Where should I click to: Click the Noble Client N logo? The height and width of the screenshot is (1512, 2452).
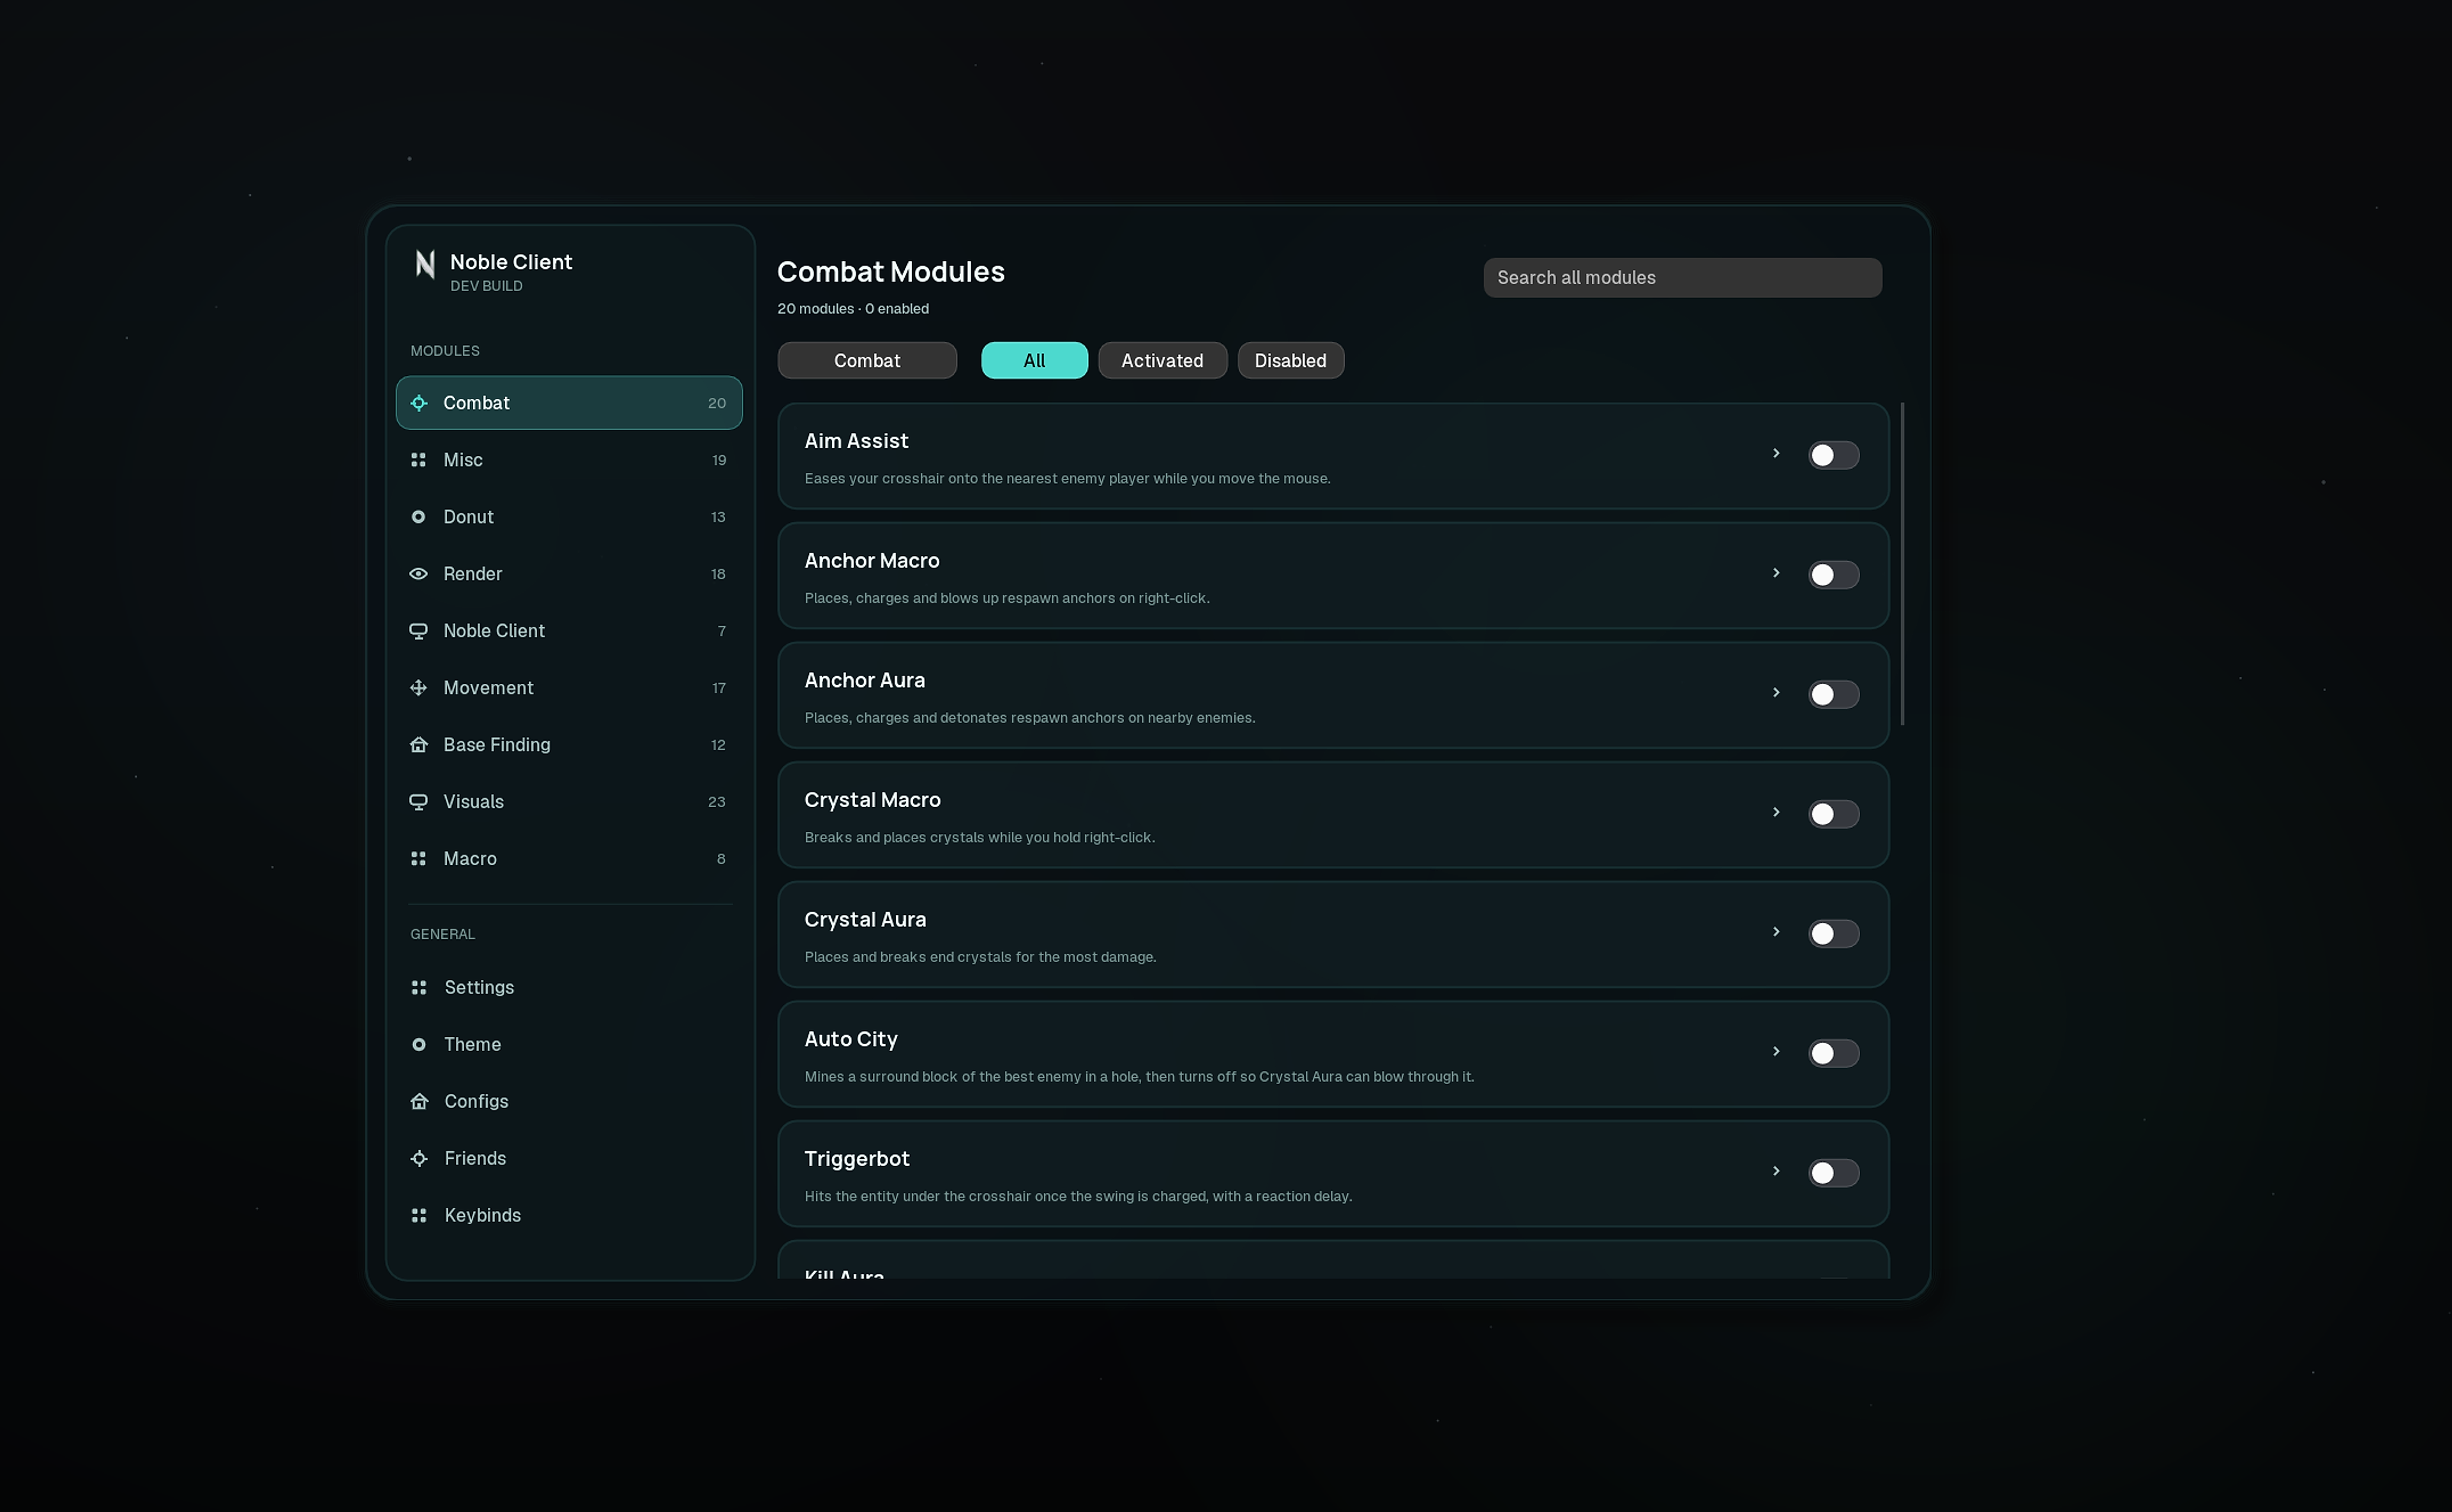[x=425, y=264]
